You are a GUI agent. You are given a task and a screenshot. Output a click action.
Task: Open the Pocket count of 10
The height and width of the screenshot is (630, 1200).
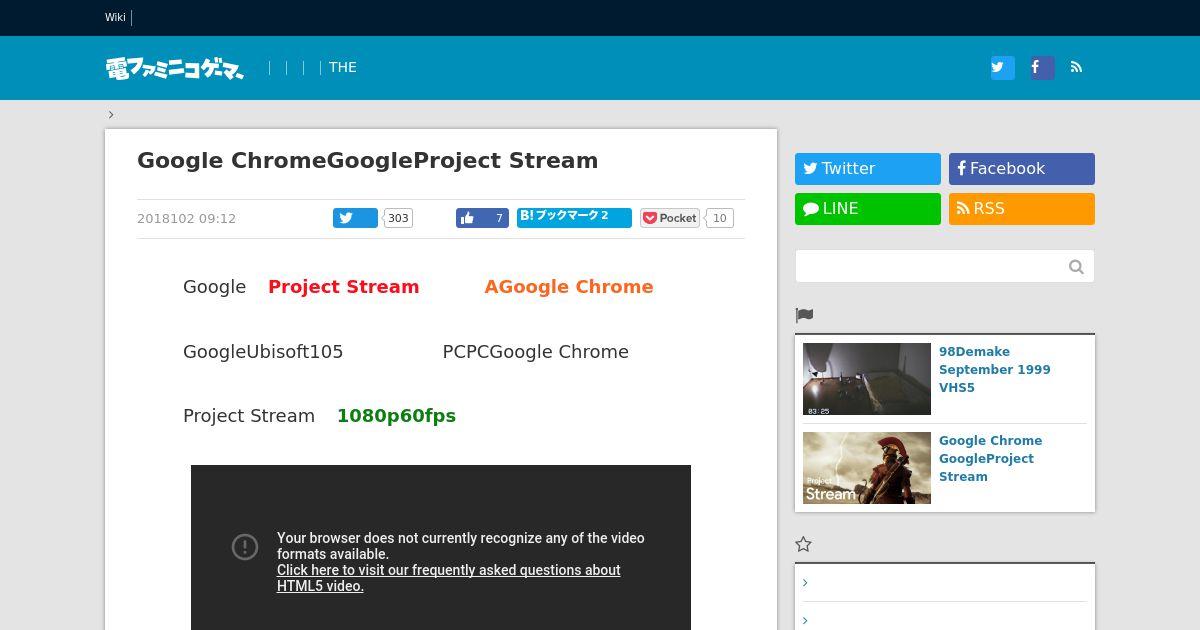coord(720,218)
